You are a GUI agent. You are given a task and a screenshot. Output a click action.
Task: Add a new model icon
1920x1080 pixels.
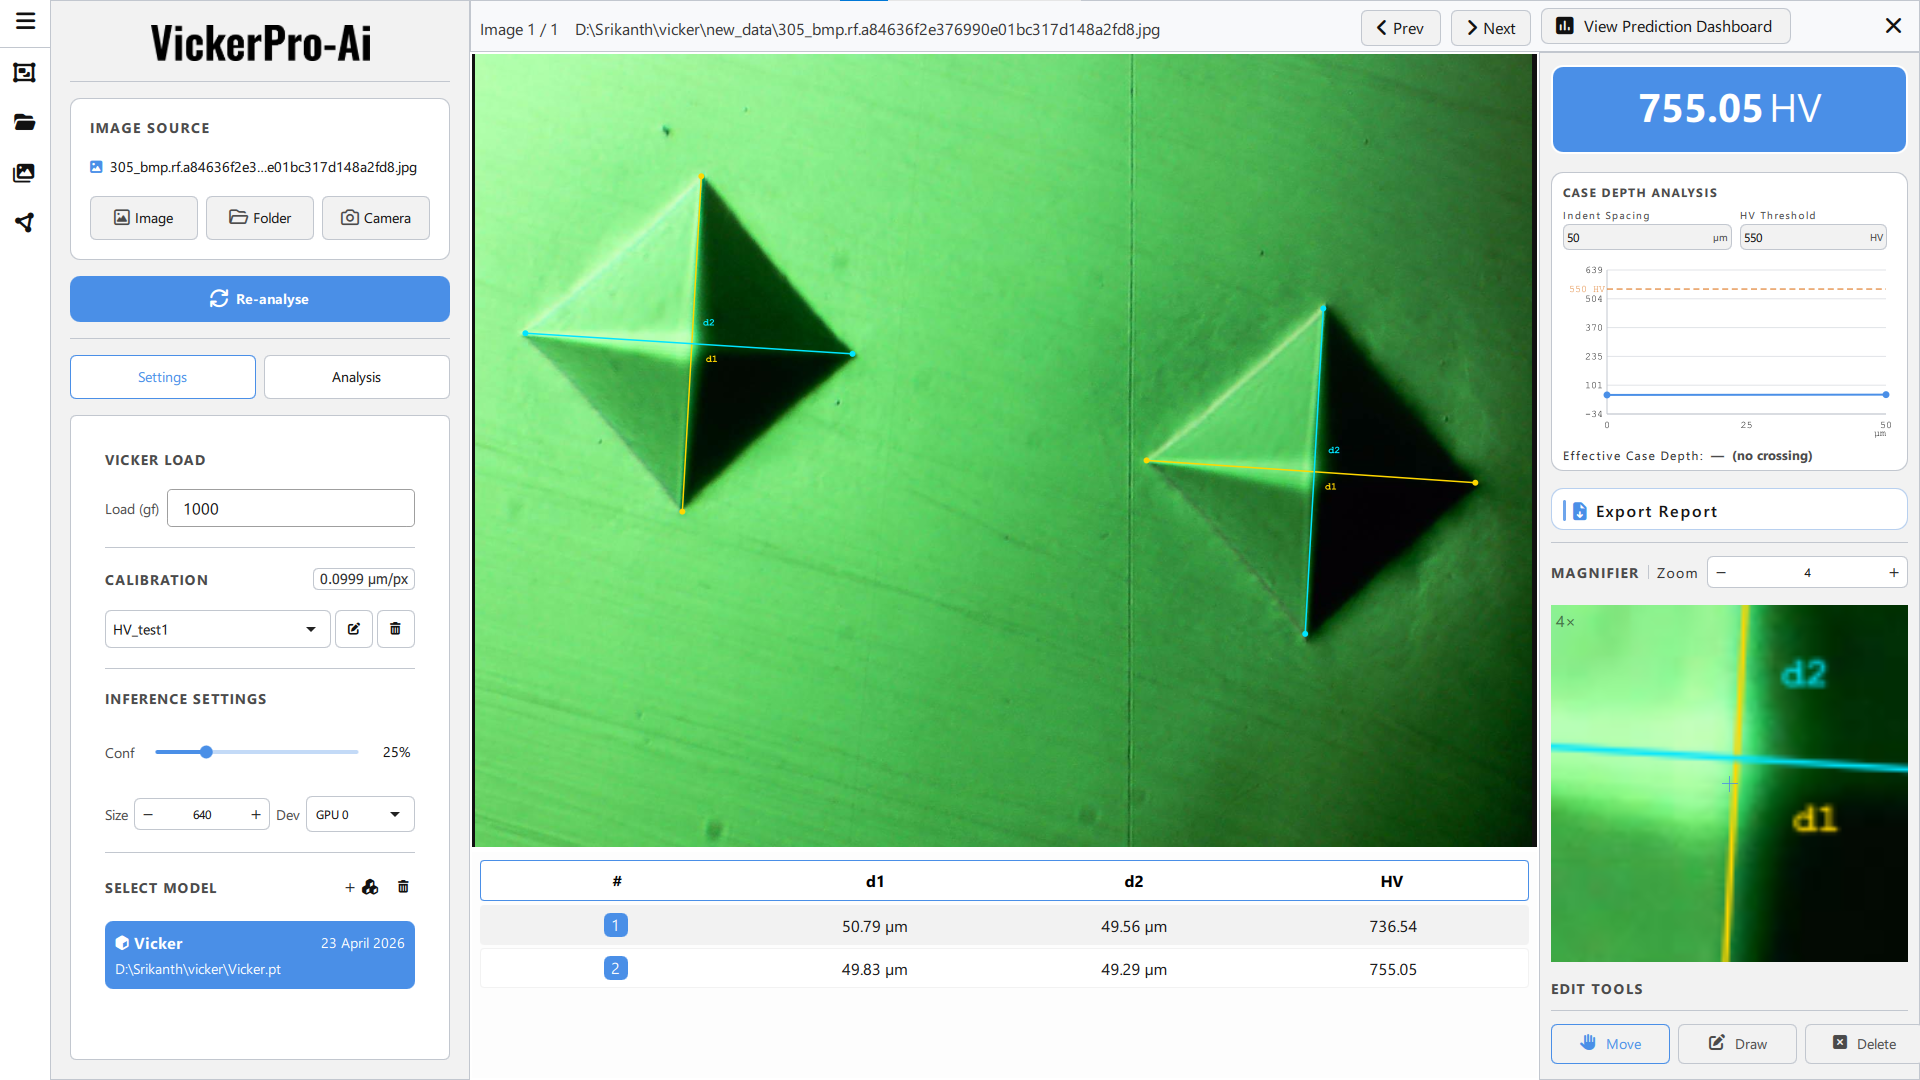[362, 887]
